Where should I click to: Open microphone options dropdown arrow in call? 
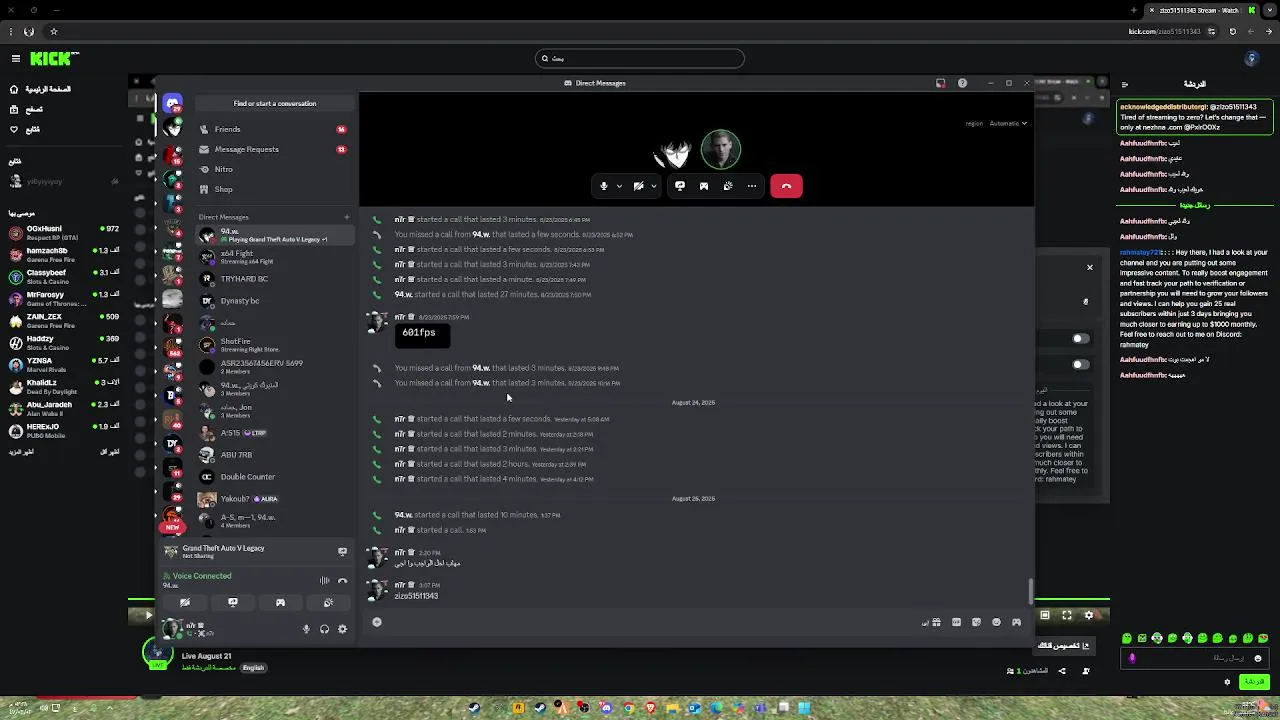click(x=619, y=186)
